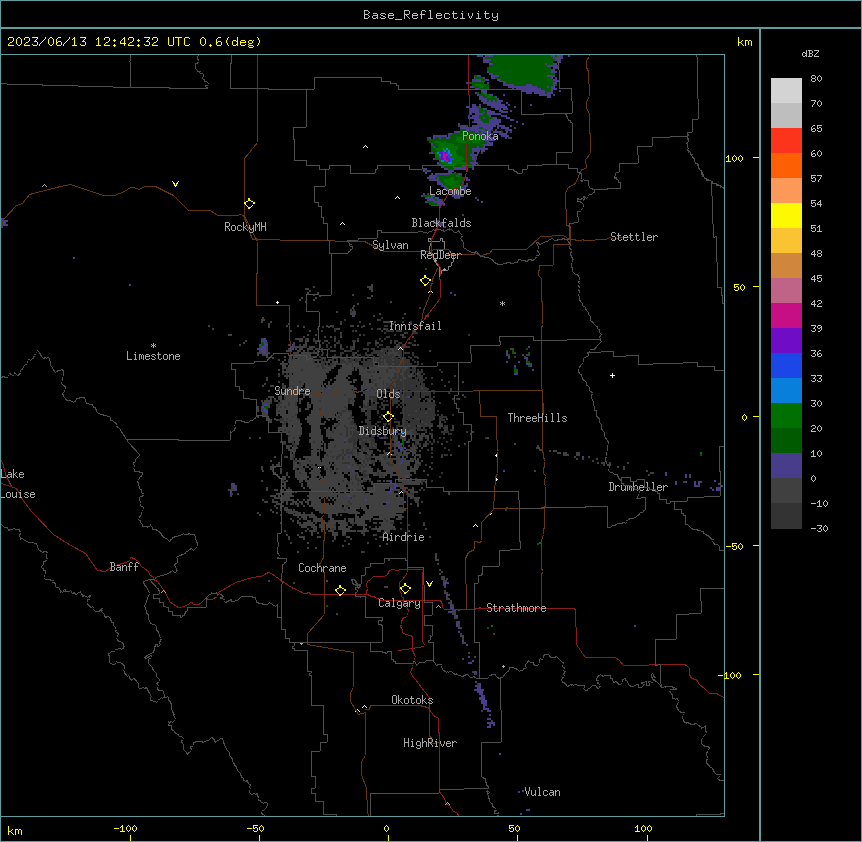The height and width of the screenshot is (842, 862).
Task: Click the yellow diamond marker below Olds
Action: click(388, 416)
